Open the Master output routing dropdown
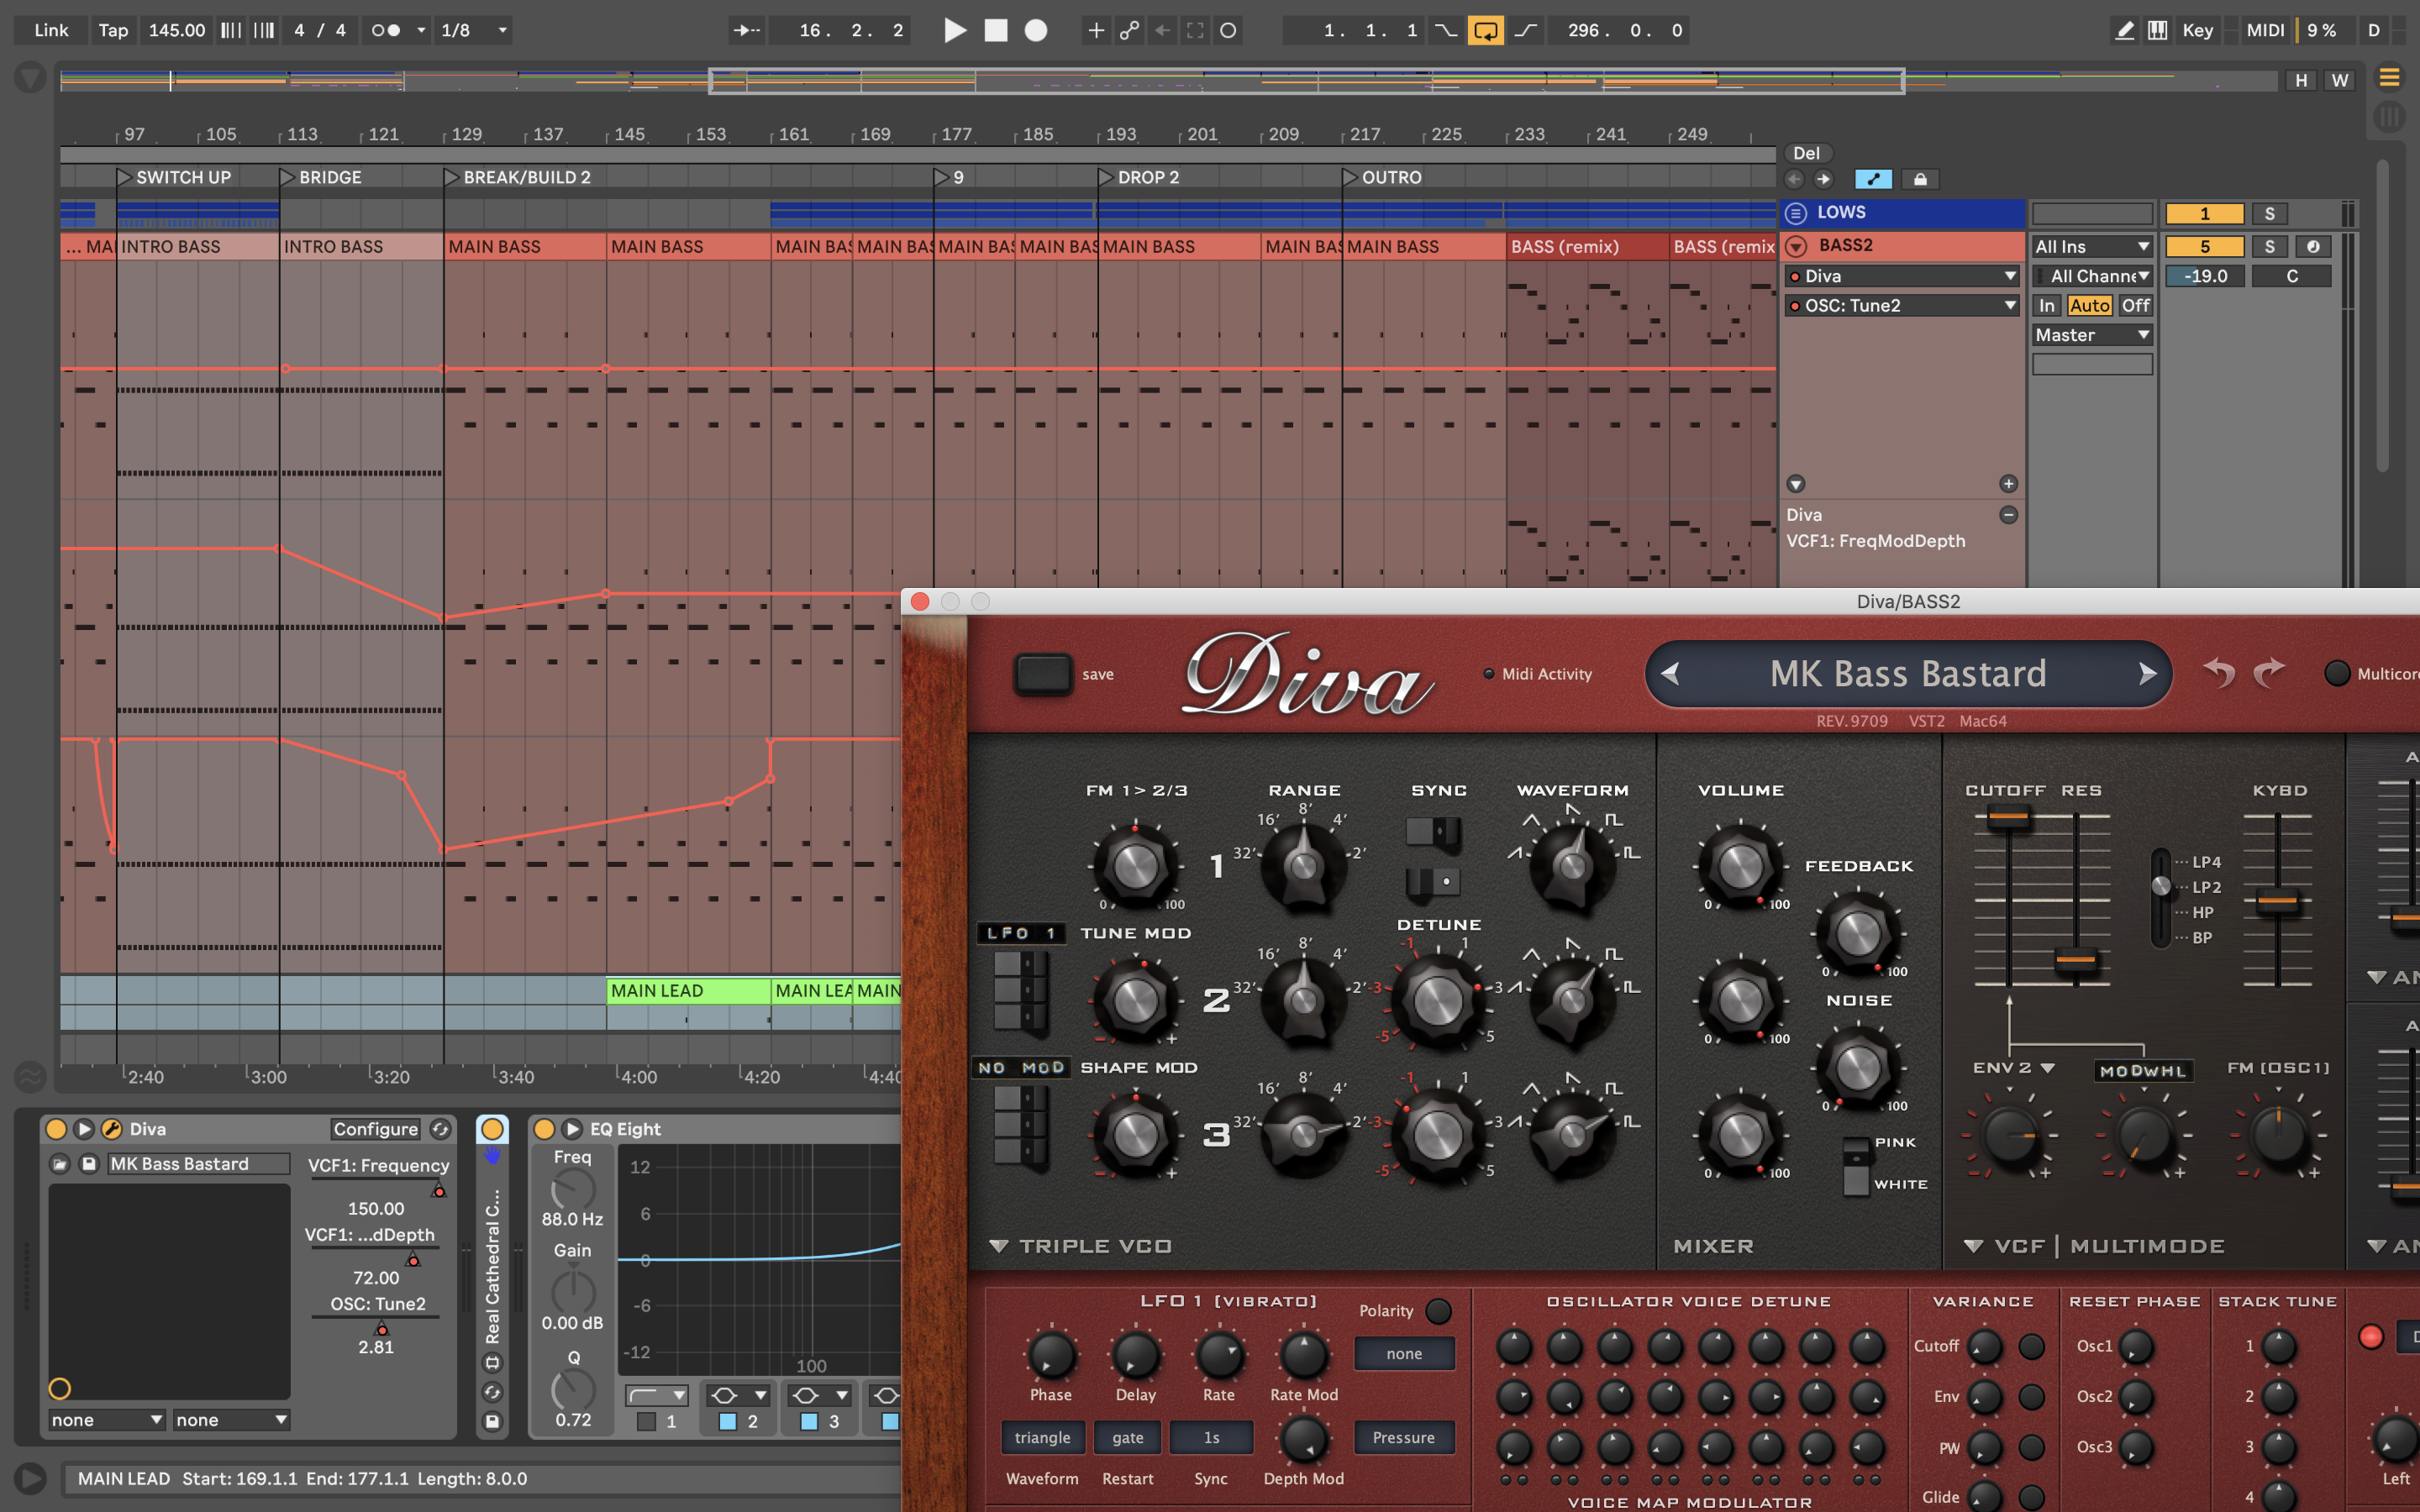 point(2092,335)
